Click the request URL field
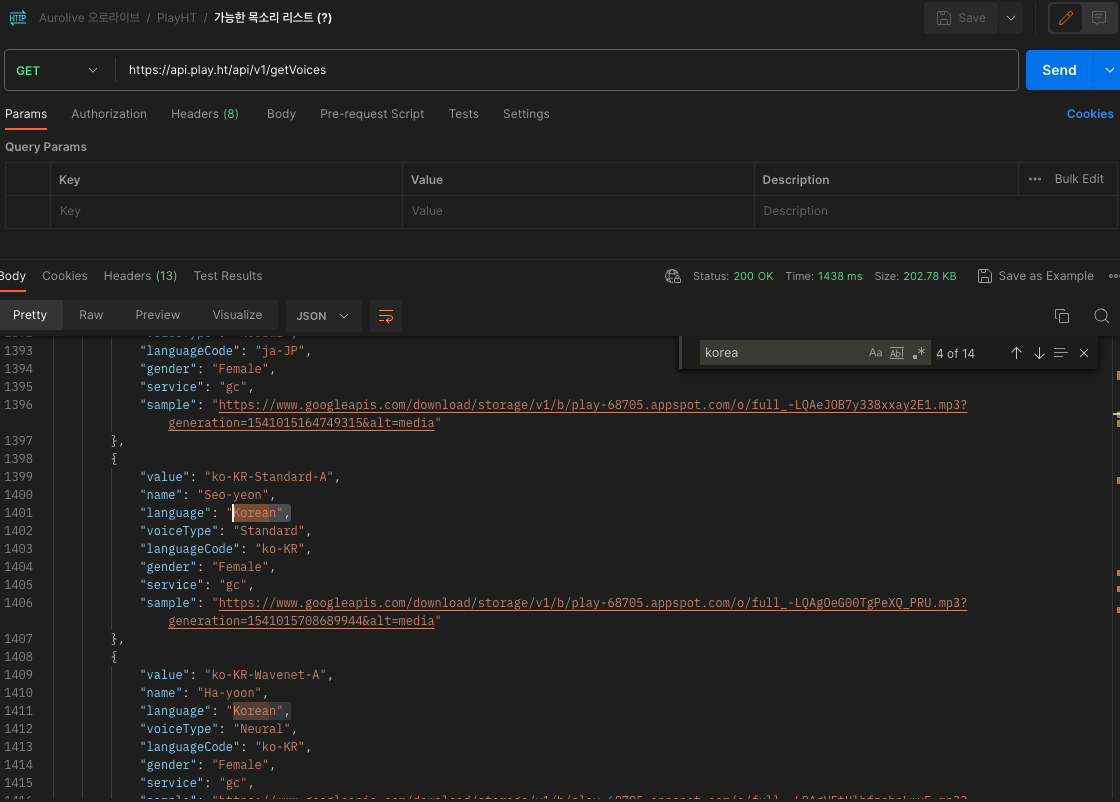Viewport: 1120px width, 802px height. coord(568,70)
